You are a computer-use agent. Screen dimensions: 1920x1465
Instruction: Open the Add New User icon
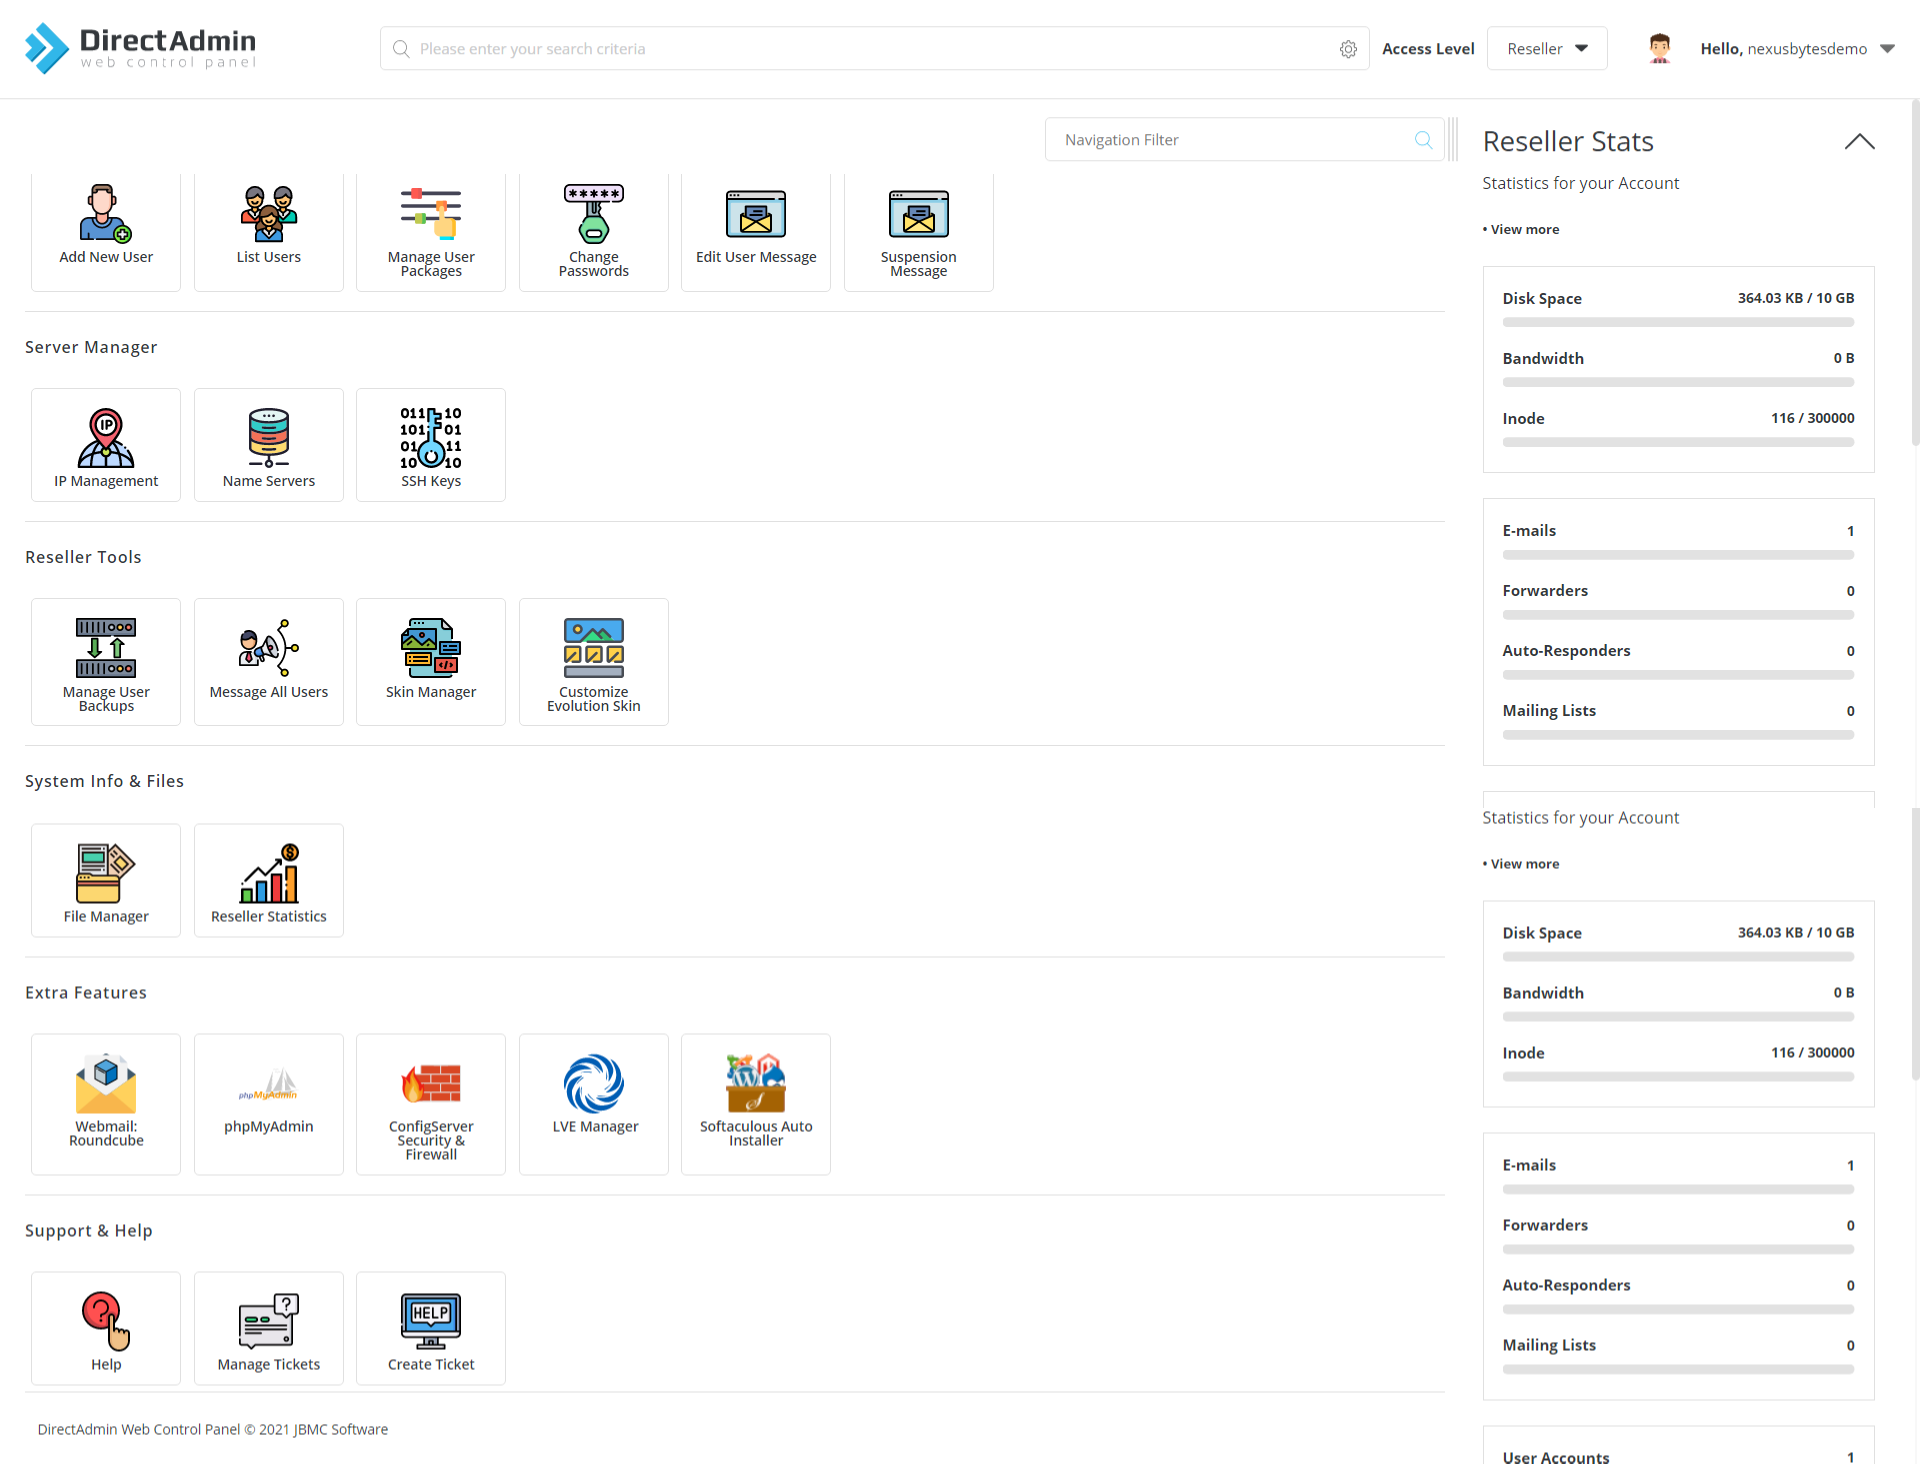[x=106, y=230]
